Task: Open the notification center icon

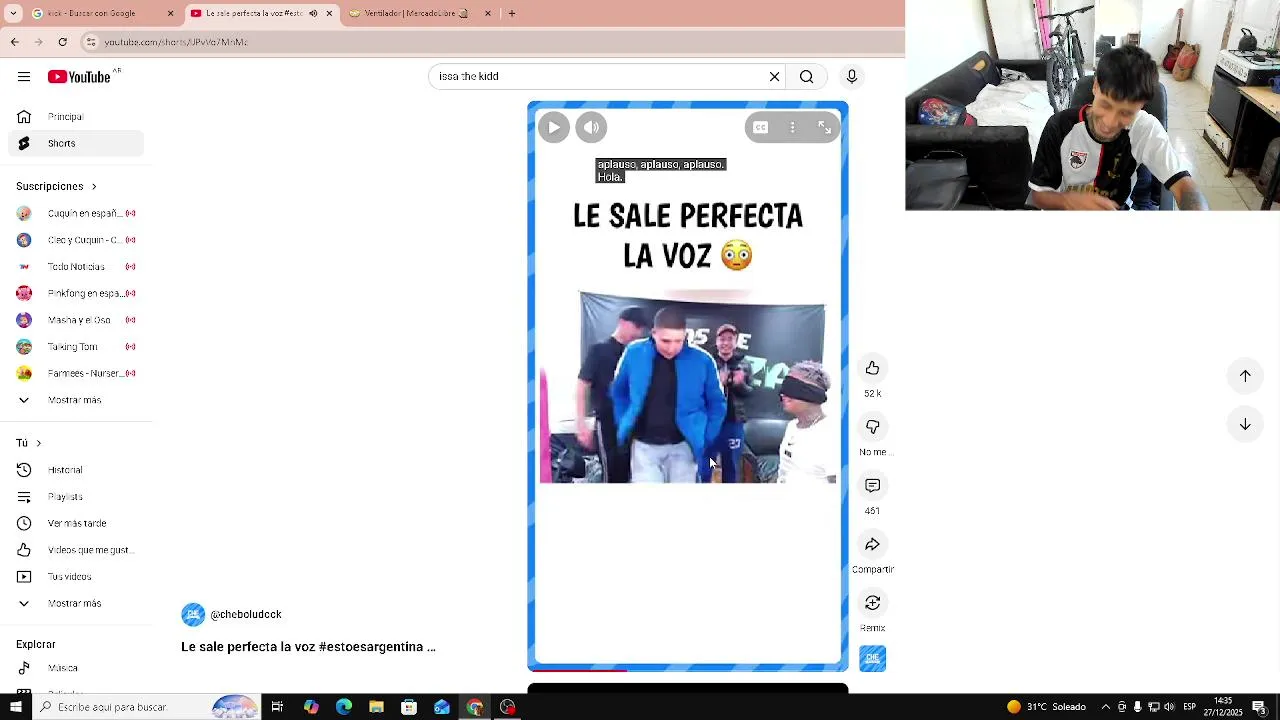Action: tap(1259, 707)
